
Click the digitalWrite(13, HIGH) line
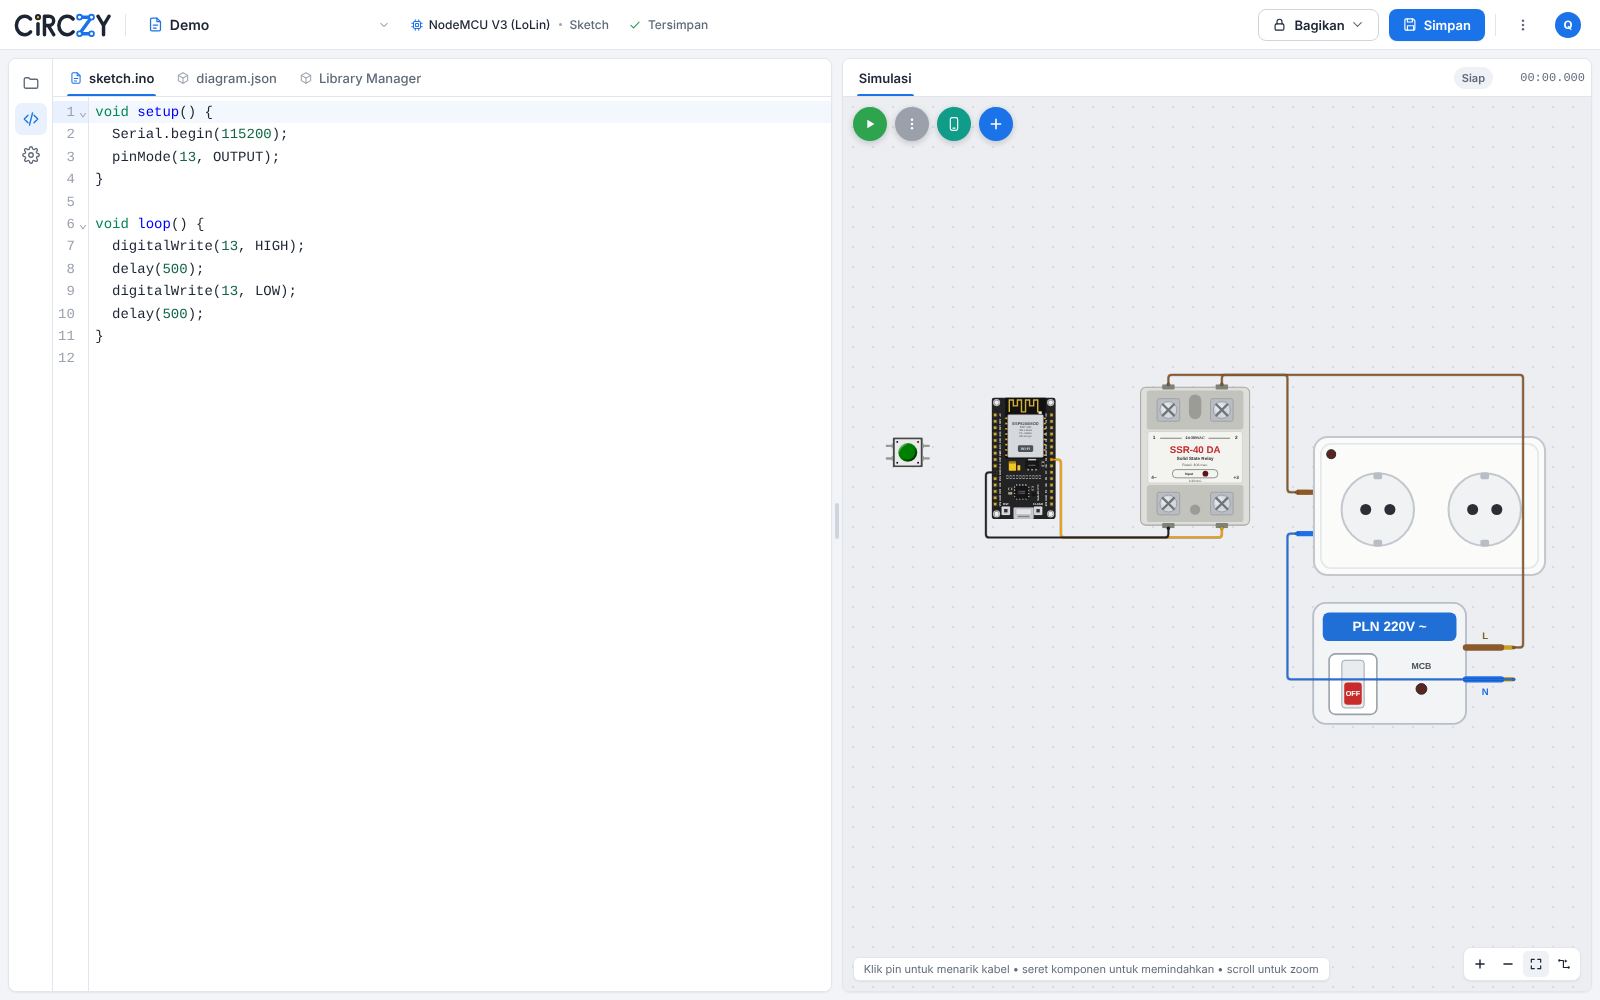coord(208,246)
